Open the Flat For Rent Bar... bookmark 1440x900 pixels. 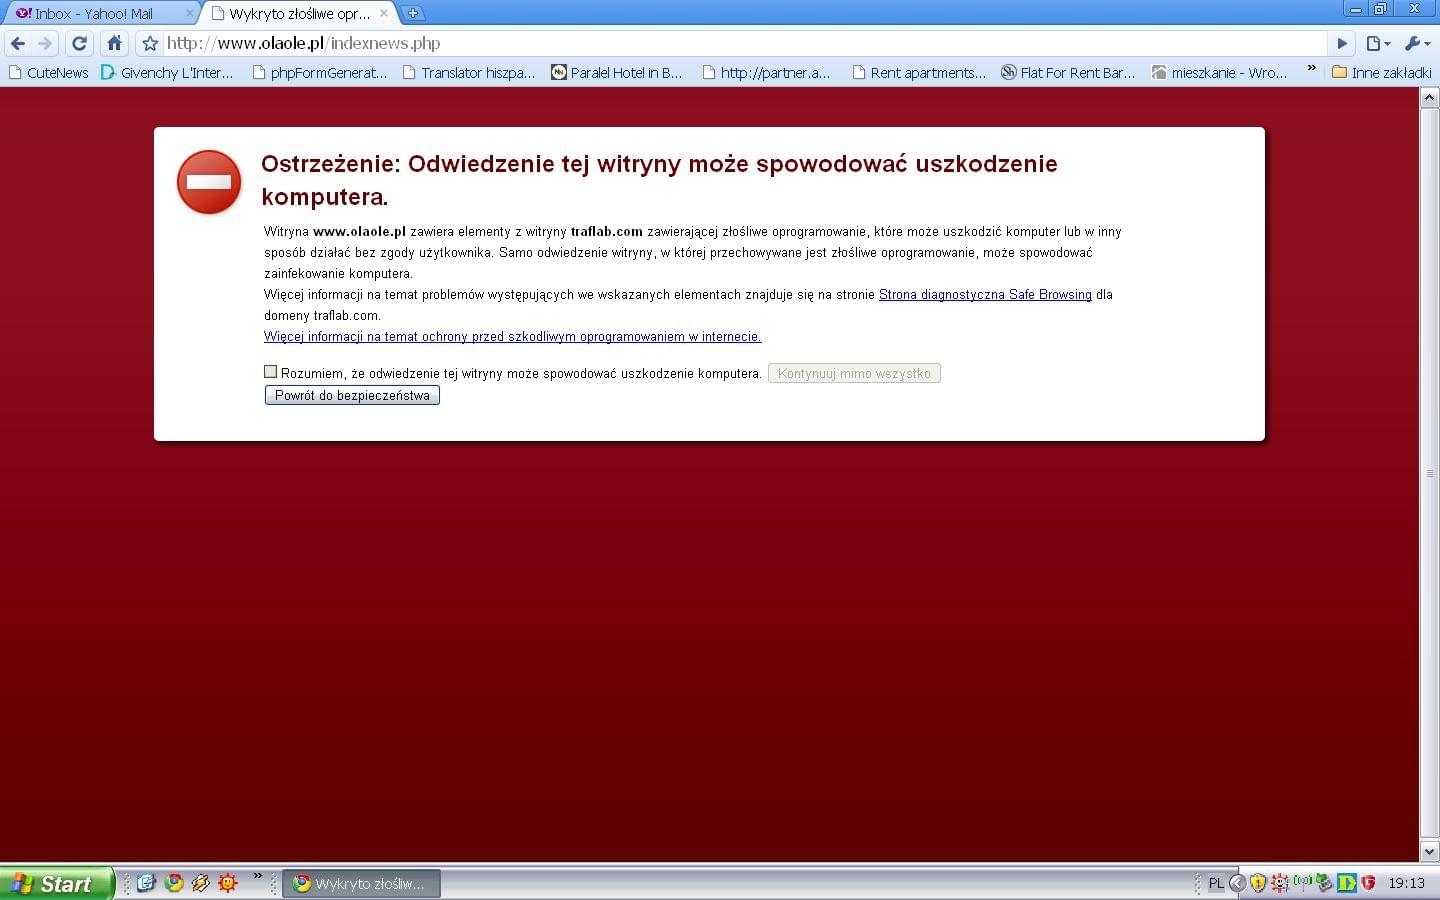(x=1068, y=73)
